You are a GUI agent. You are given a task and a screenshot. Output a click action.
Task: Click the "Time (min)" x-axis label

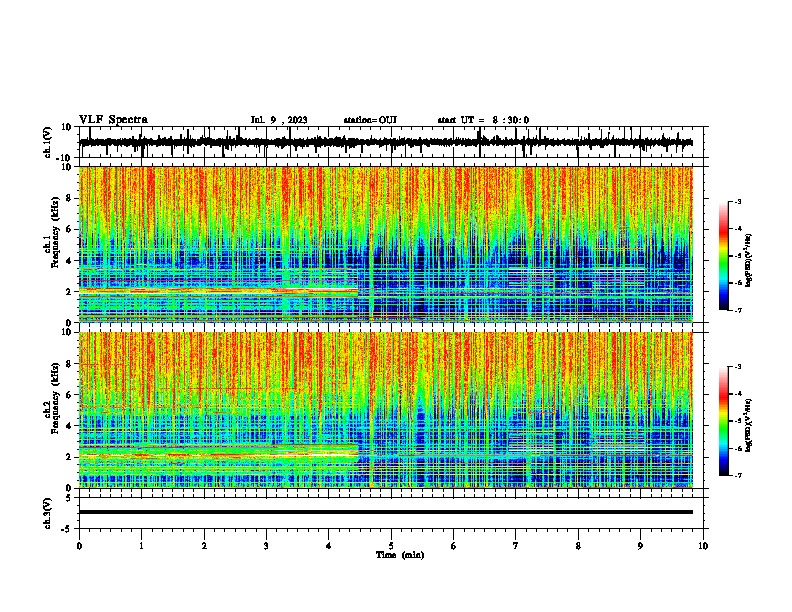[x=400, y=555]
